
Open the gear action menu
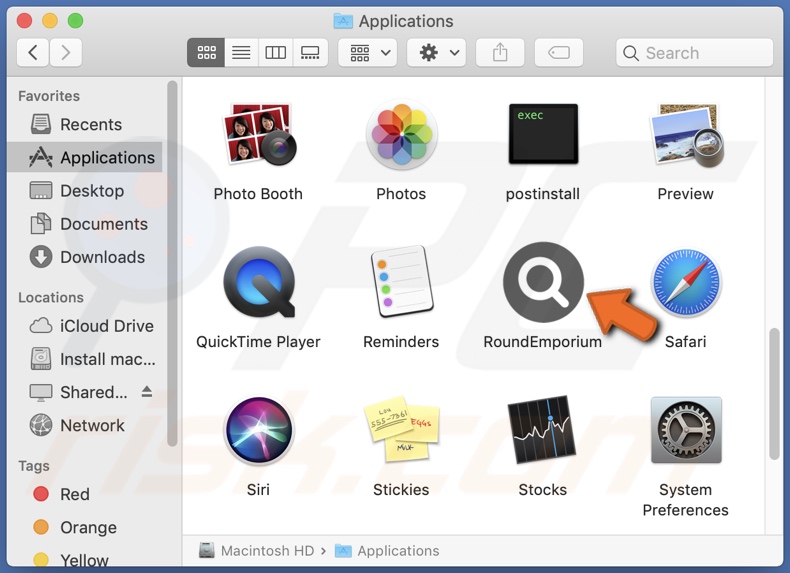pos(436,52)
